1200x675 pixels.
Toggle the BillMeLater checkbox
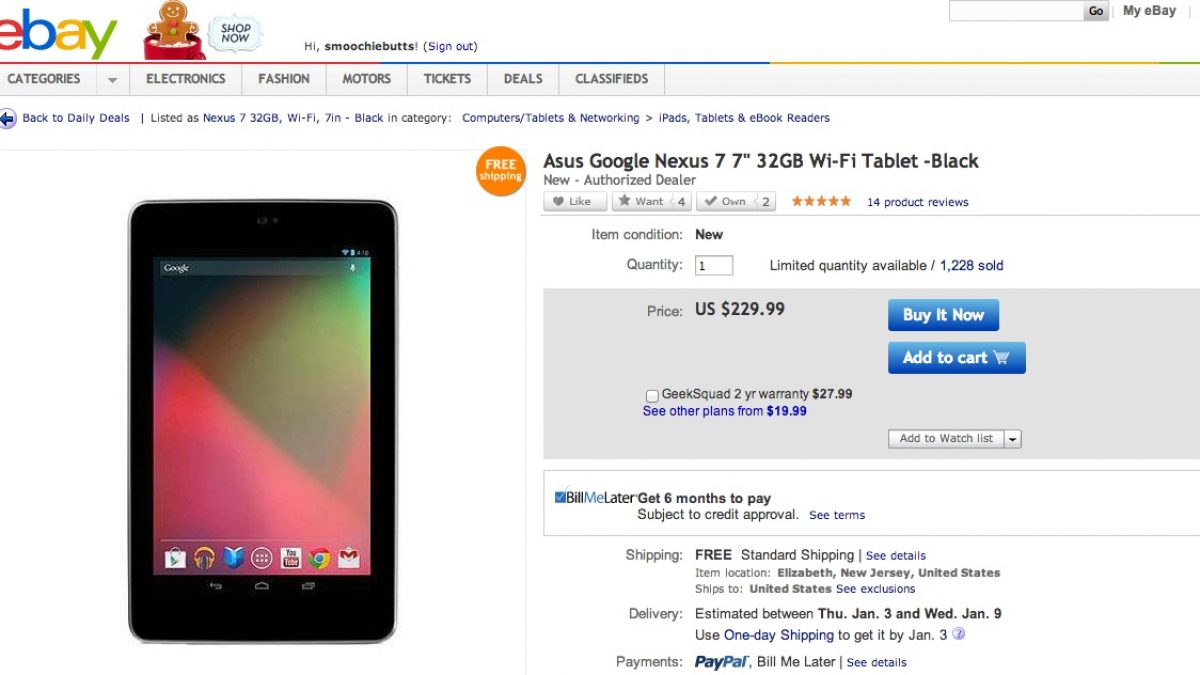(x=560, y=497)
